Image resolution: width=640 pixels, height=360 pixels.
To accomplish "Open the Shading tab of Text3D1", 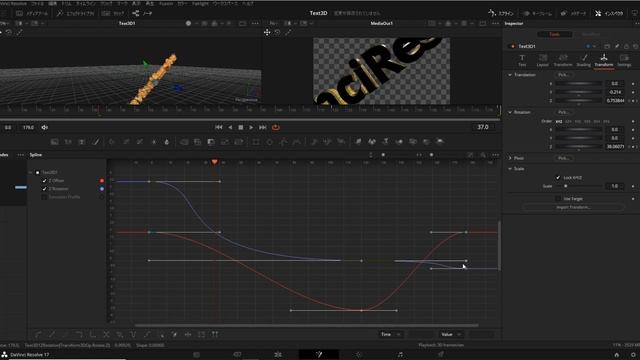I will click(x=583, y=60).
